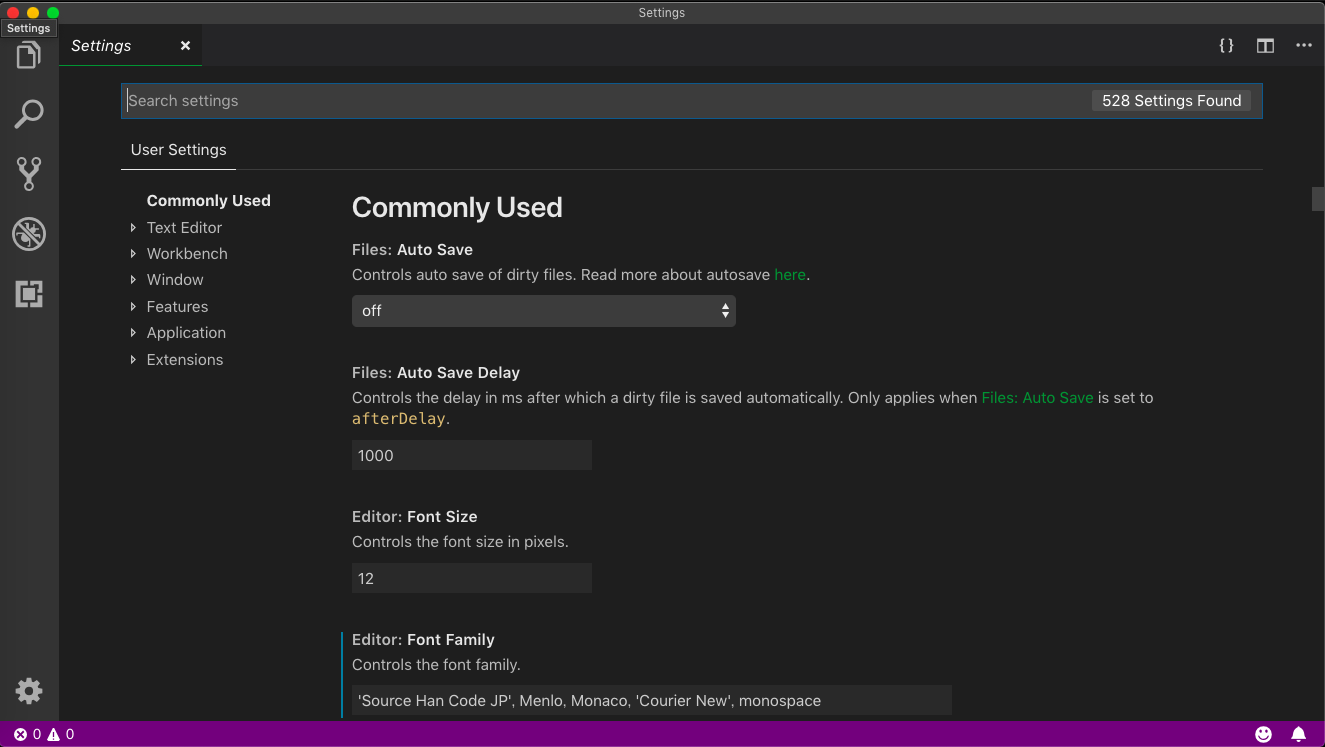
Task: Click the 528 Settings Found badge
Action: [x=1172, y=101]
